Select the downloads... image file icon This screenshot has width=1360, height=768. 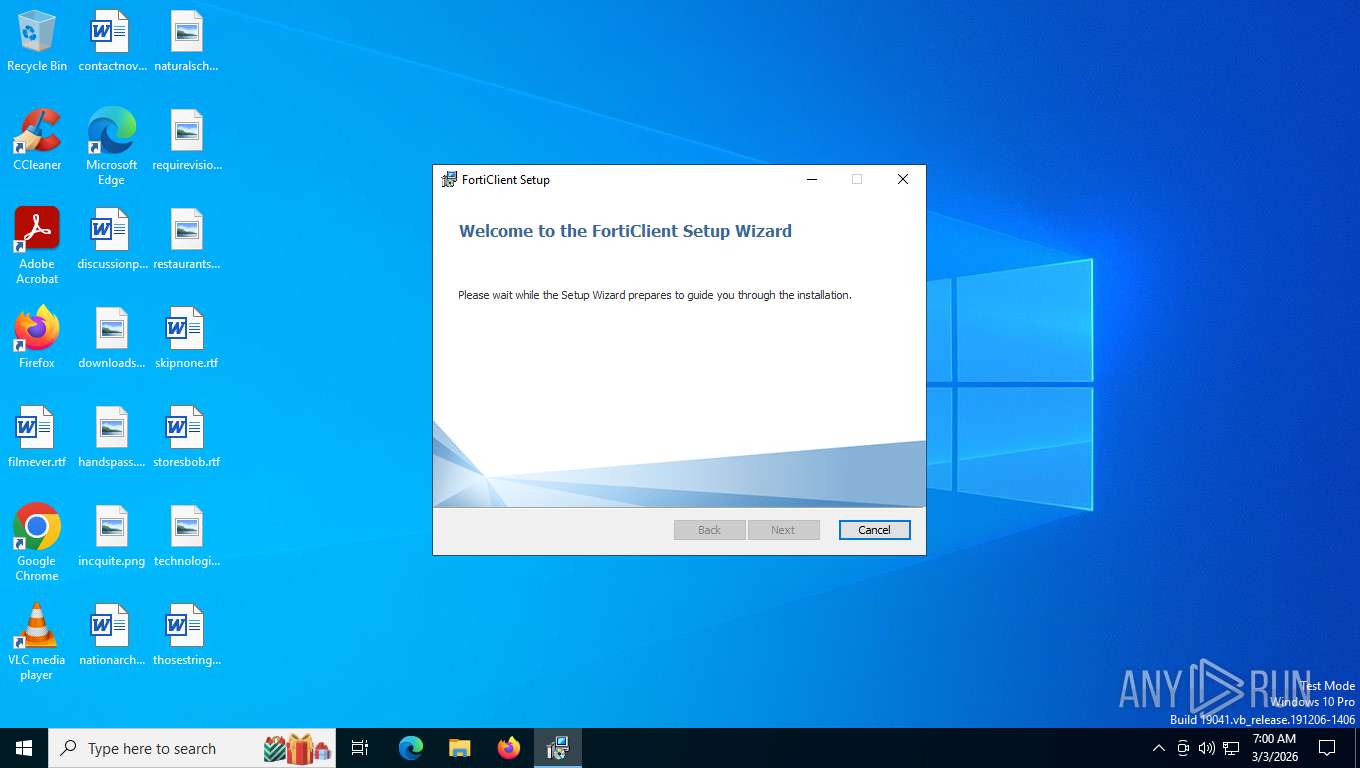tap(112, 339)
